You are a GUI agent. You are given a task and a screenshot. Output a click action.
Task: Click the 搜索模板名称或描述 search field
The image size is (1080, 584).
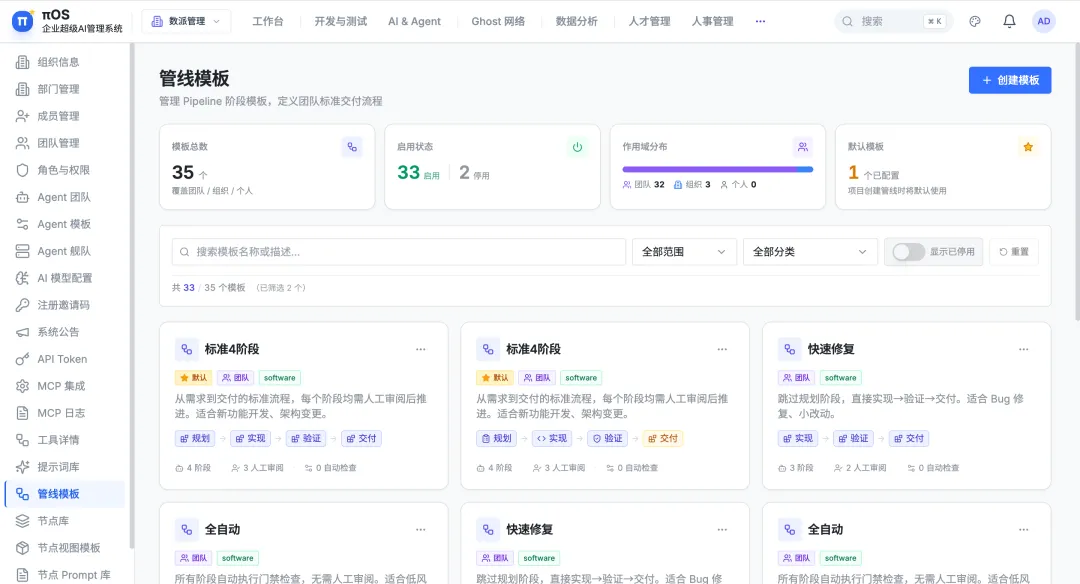pyautogui.click(x=399, y=252)
